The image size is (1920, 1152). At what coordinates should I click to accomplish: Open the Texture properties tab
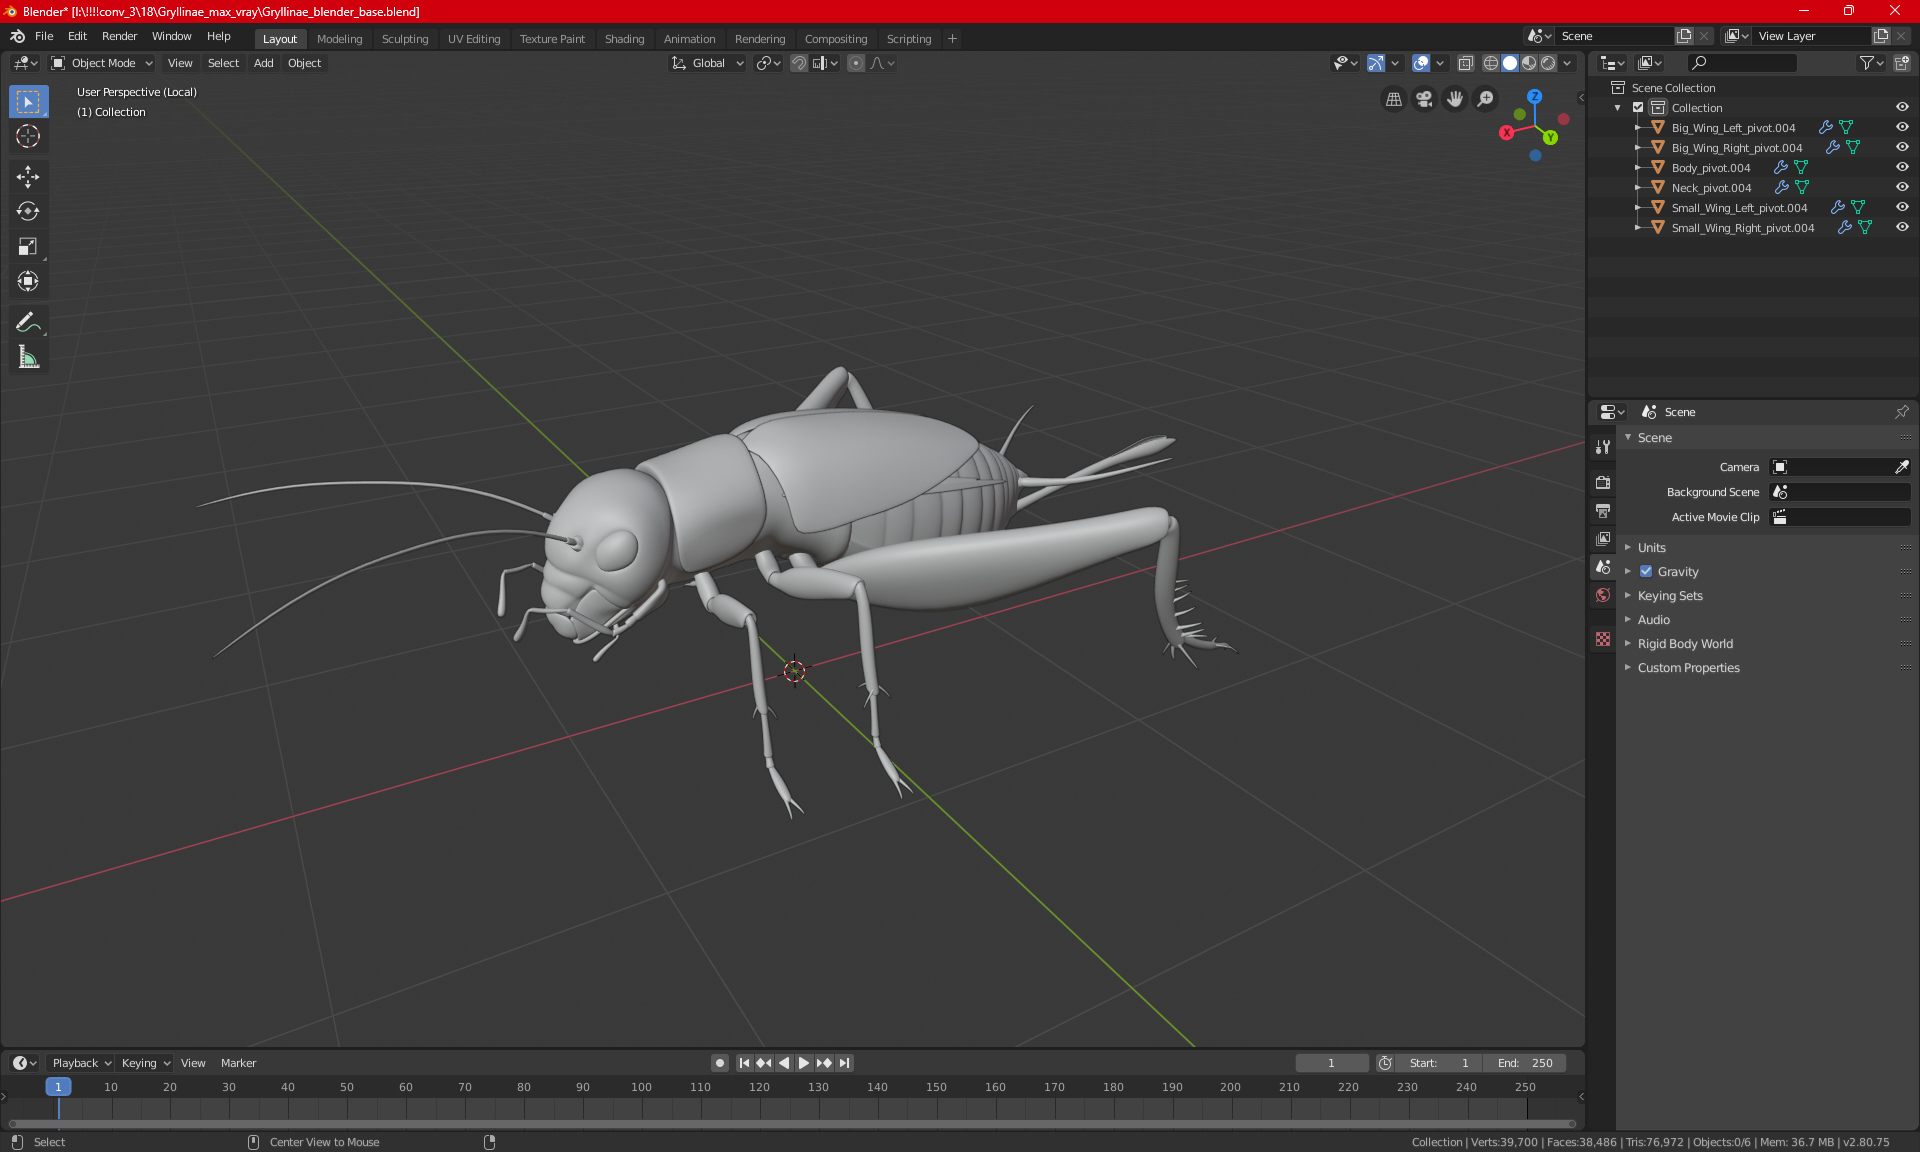[1603, 639]
